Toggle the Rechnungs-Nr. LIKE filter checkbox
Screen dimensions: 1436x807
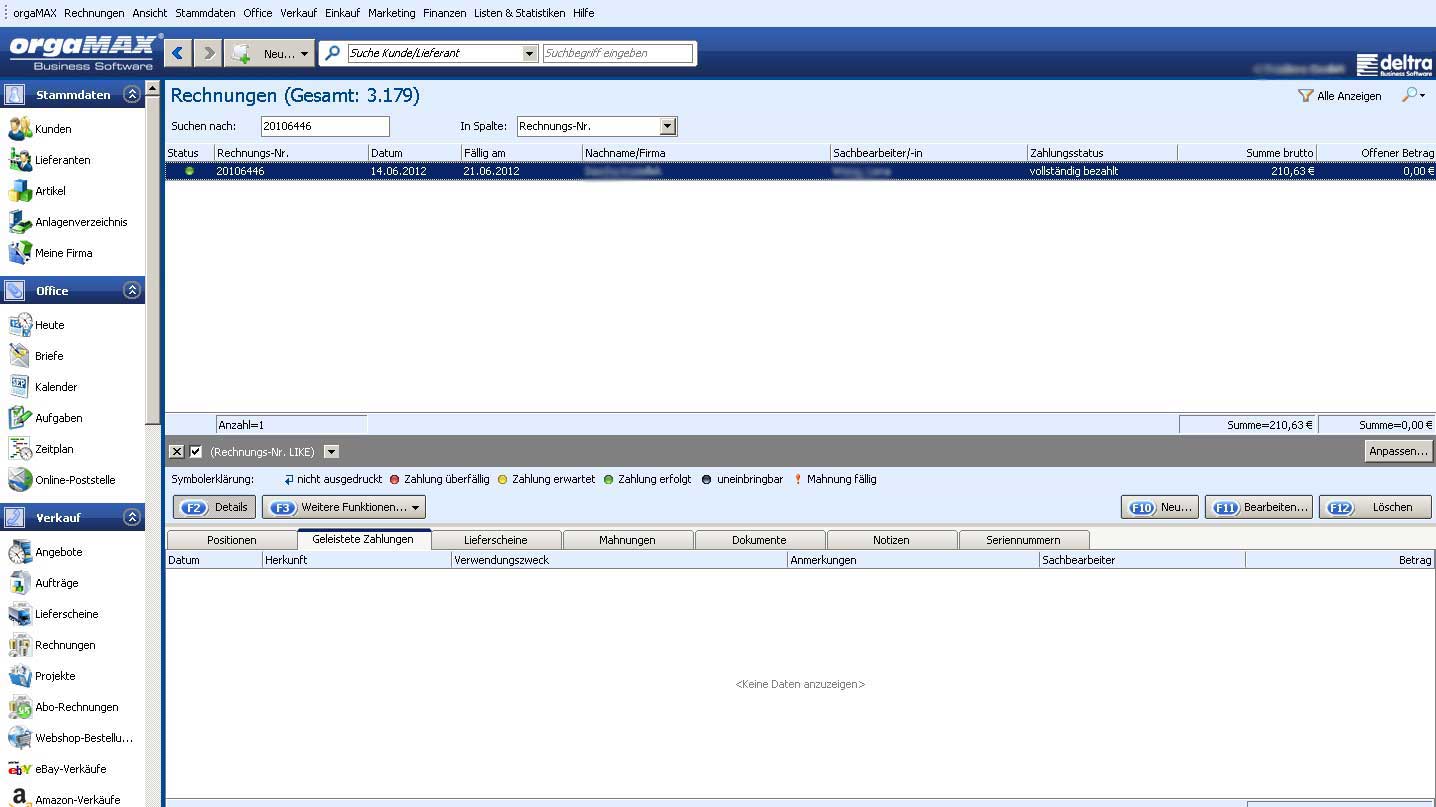pyautogui.click(x=196, y=452)
